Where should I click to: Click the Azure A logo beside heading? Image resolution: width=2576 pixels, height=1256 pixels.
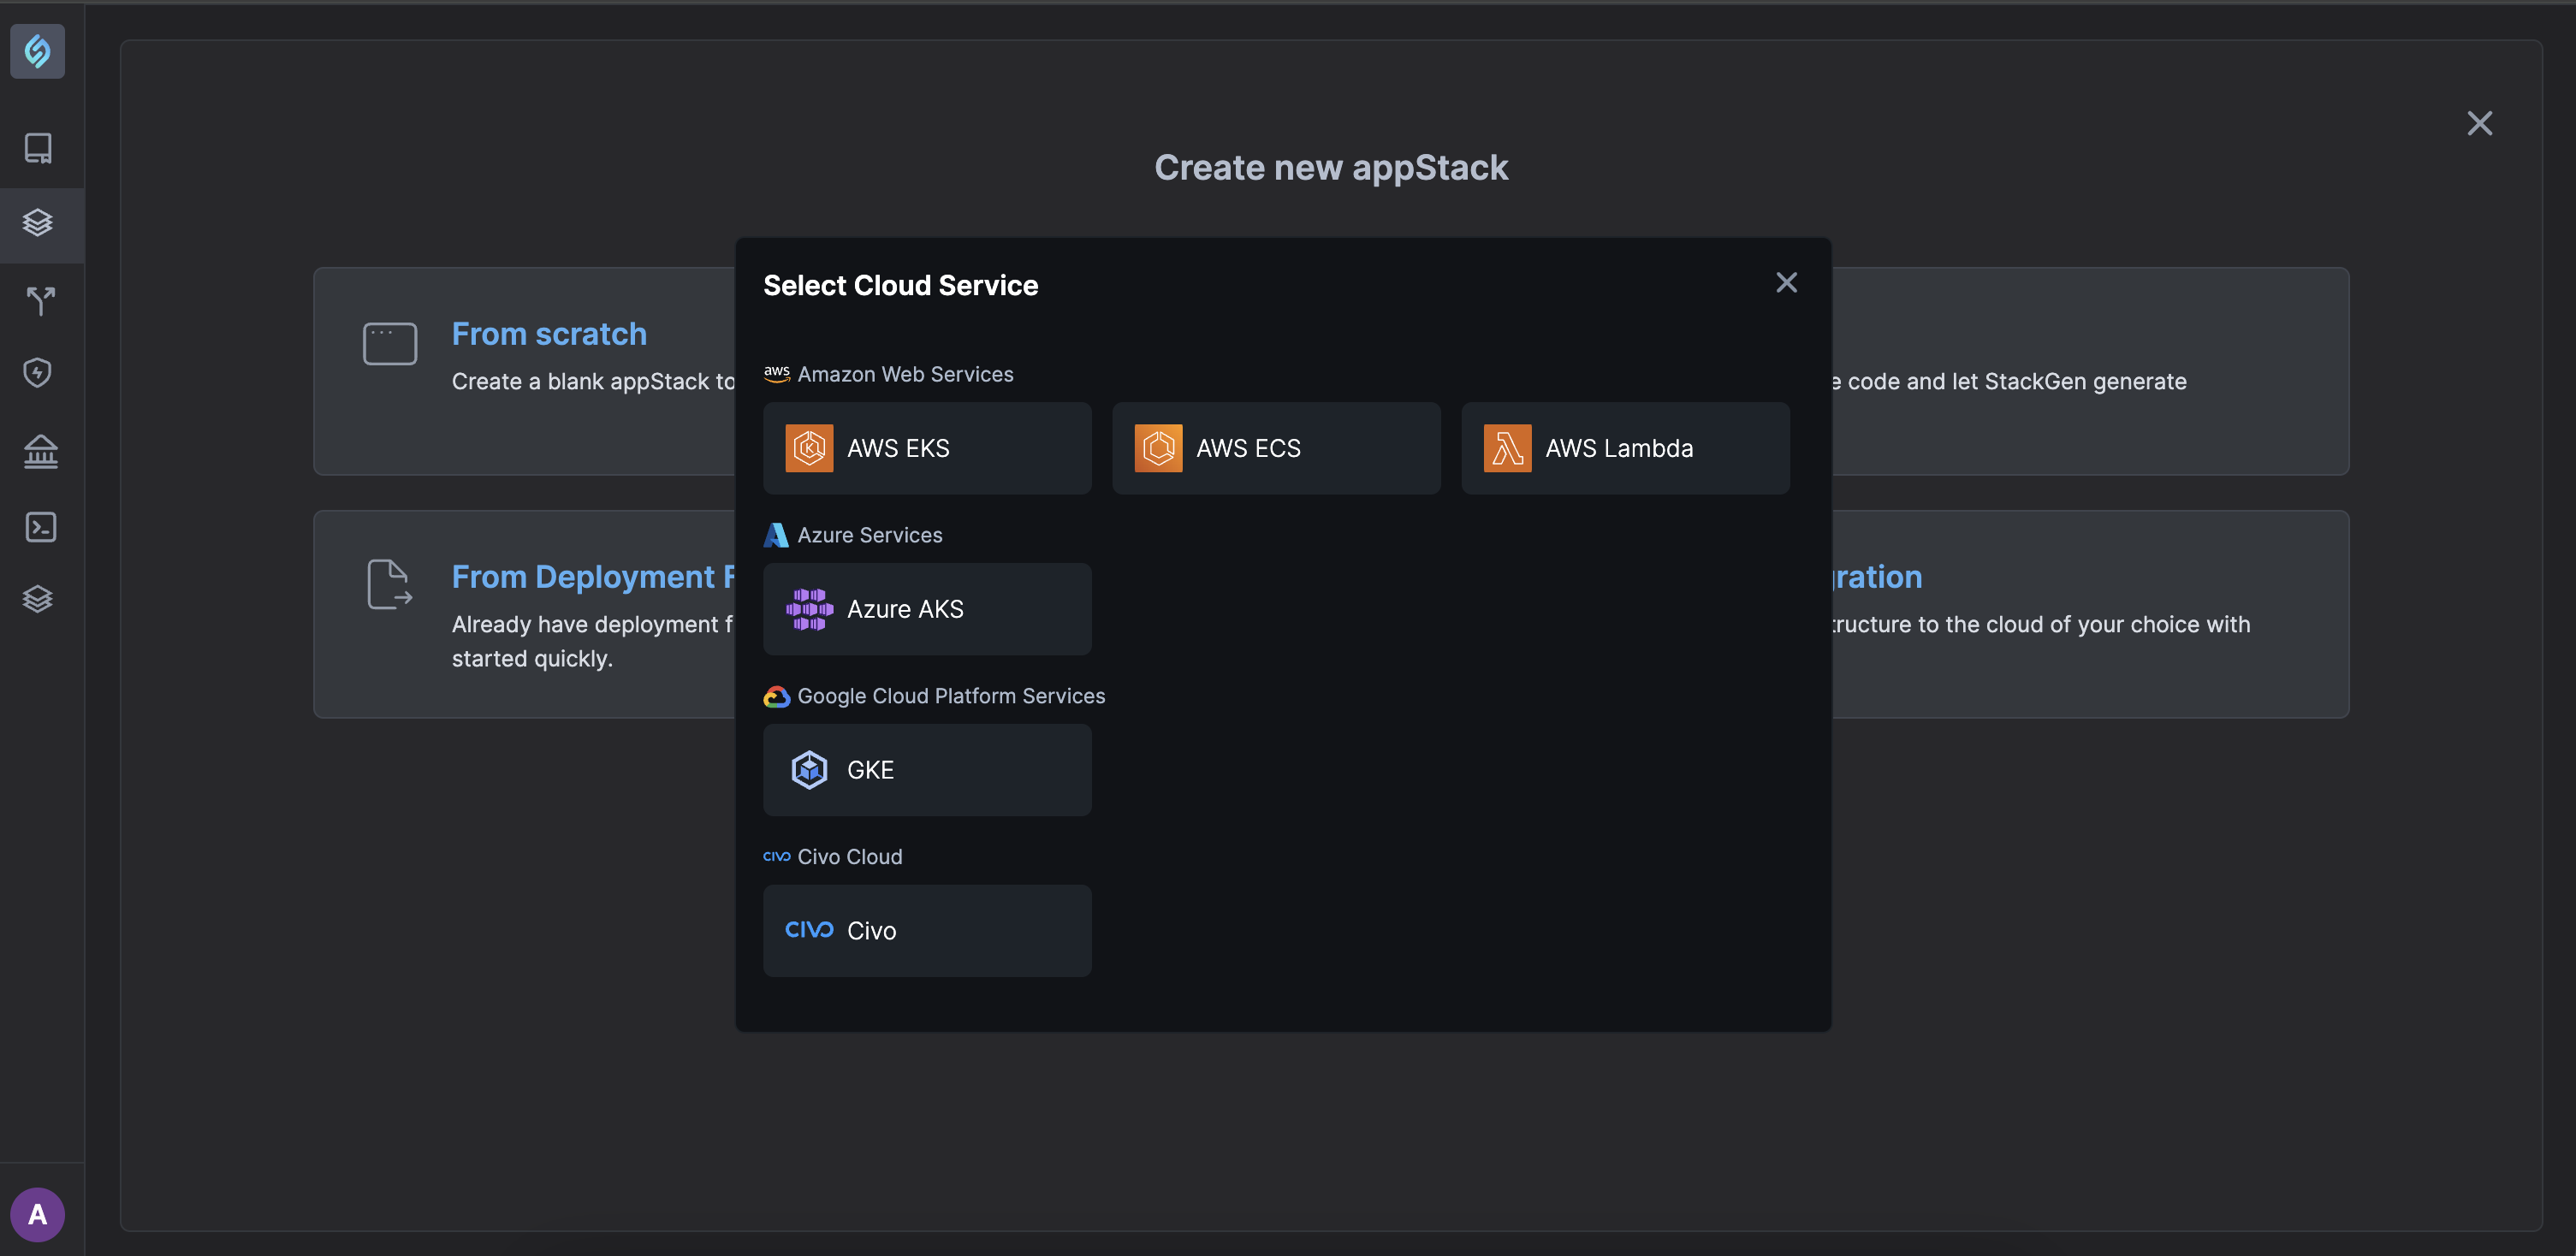pos(776,535)
